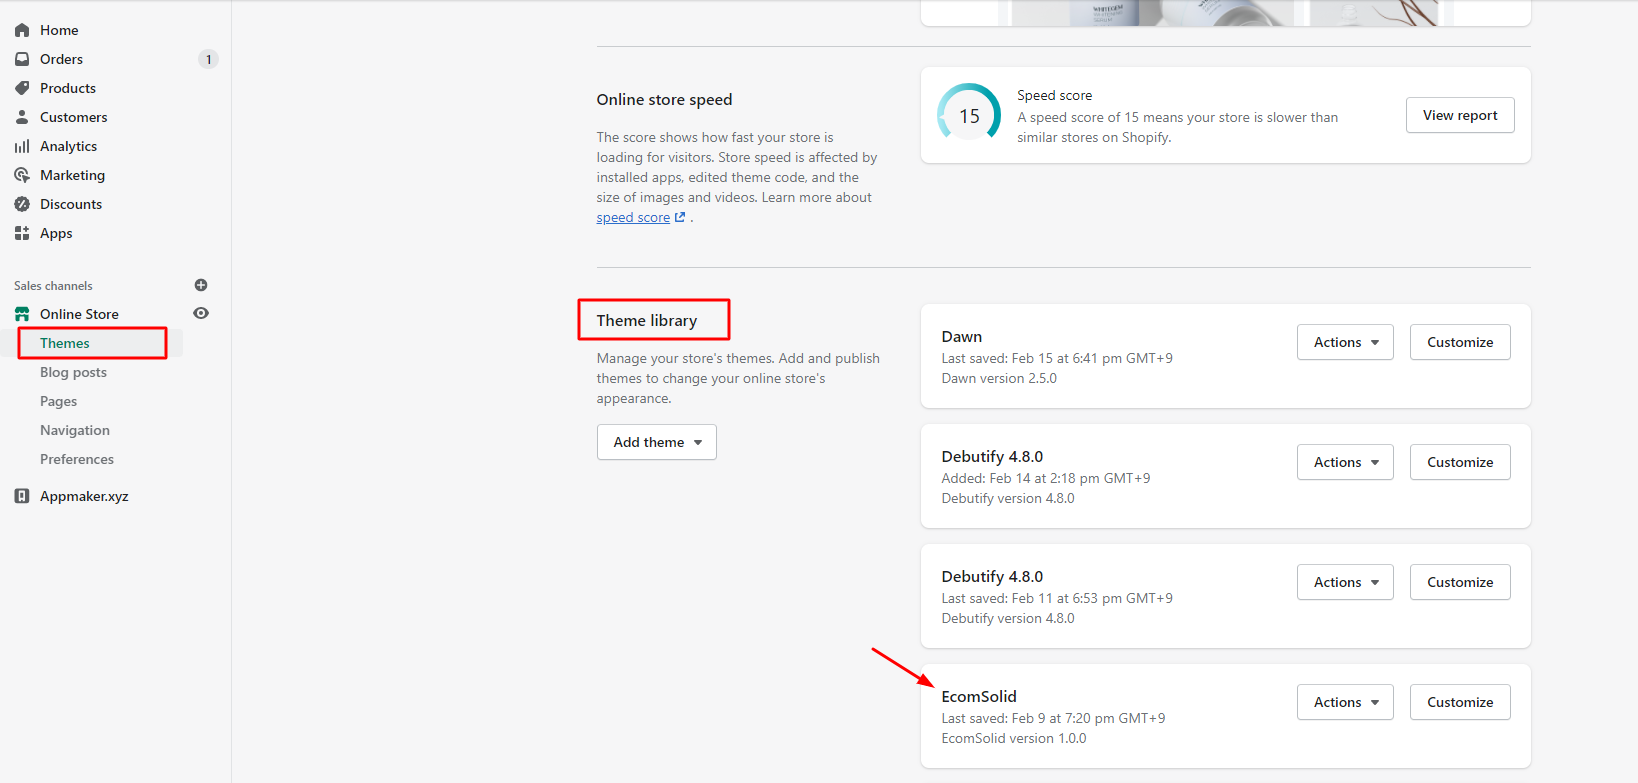Image resolution: width=1638 pixels, height=783 pixels.
Task: Open Discounts section
Action: pyautogui.click(x=71, y=204)
